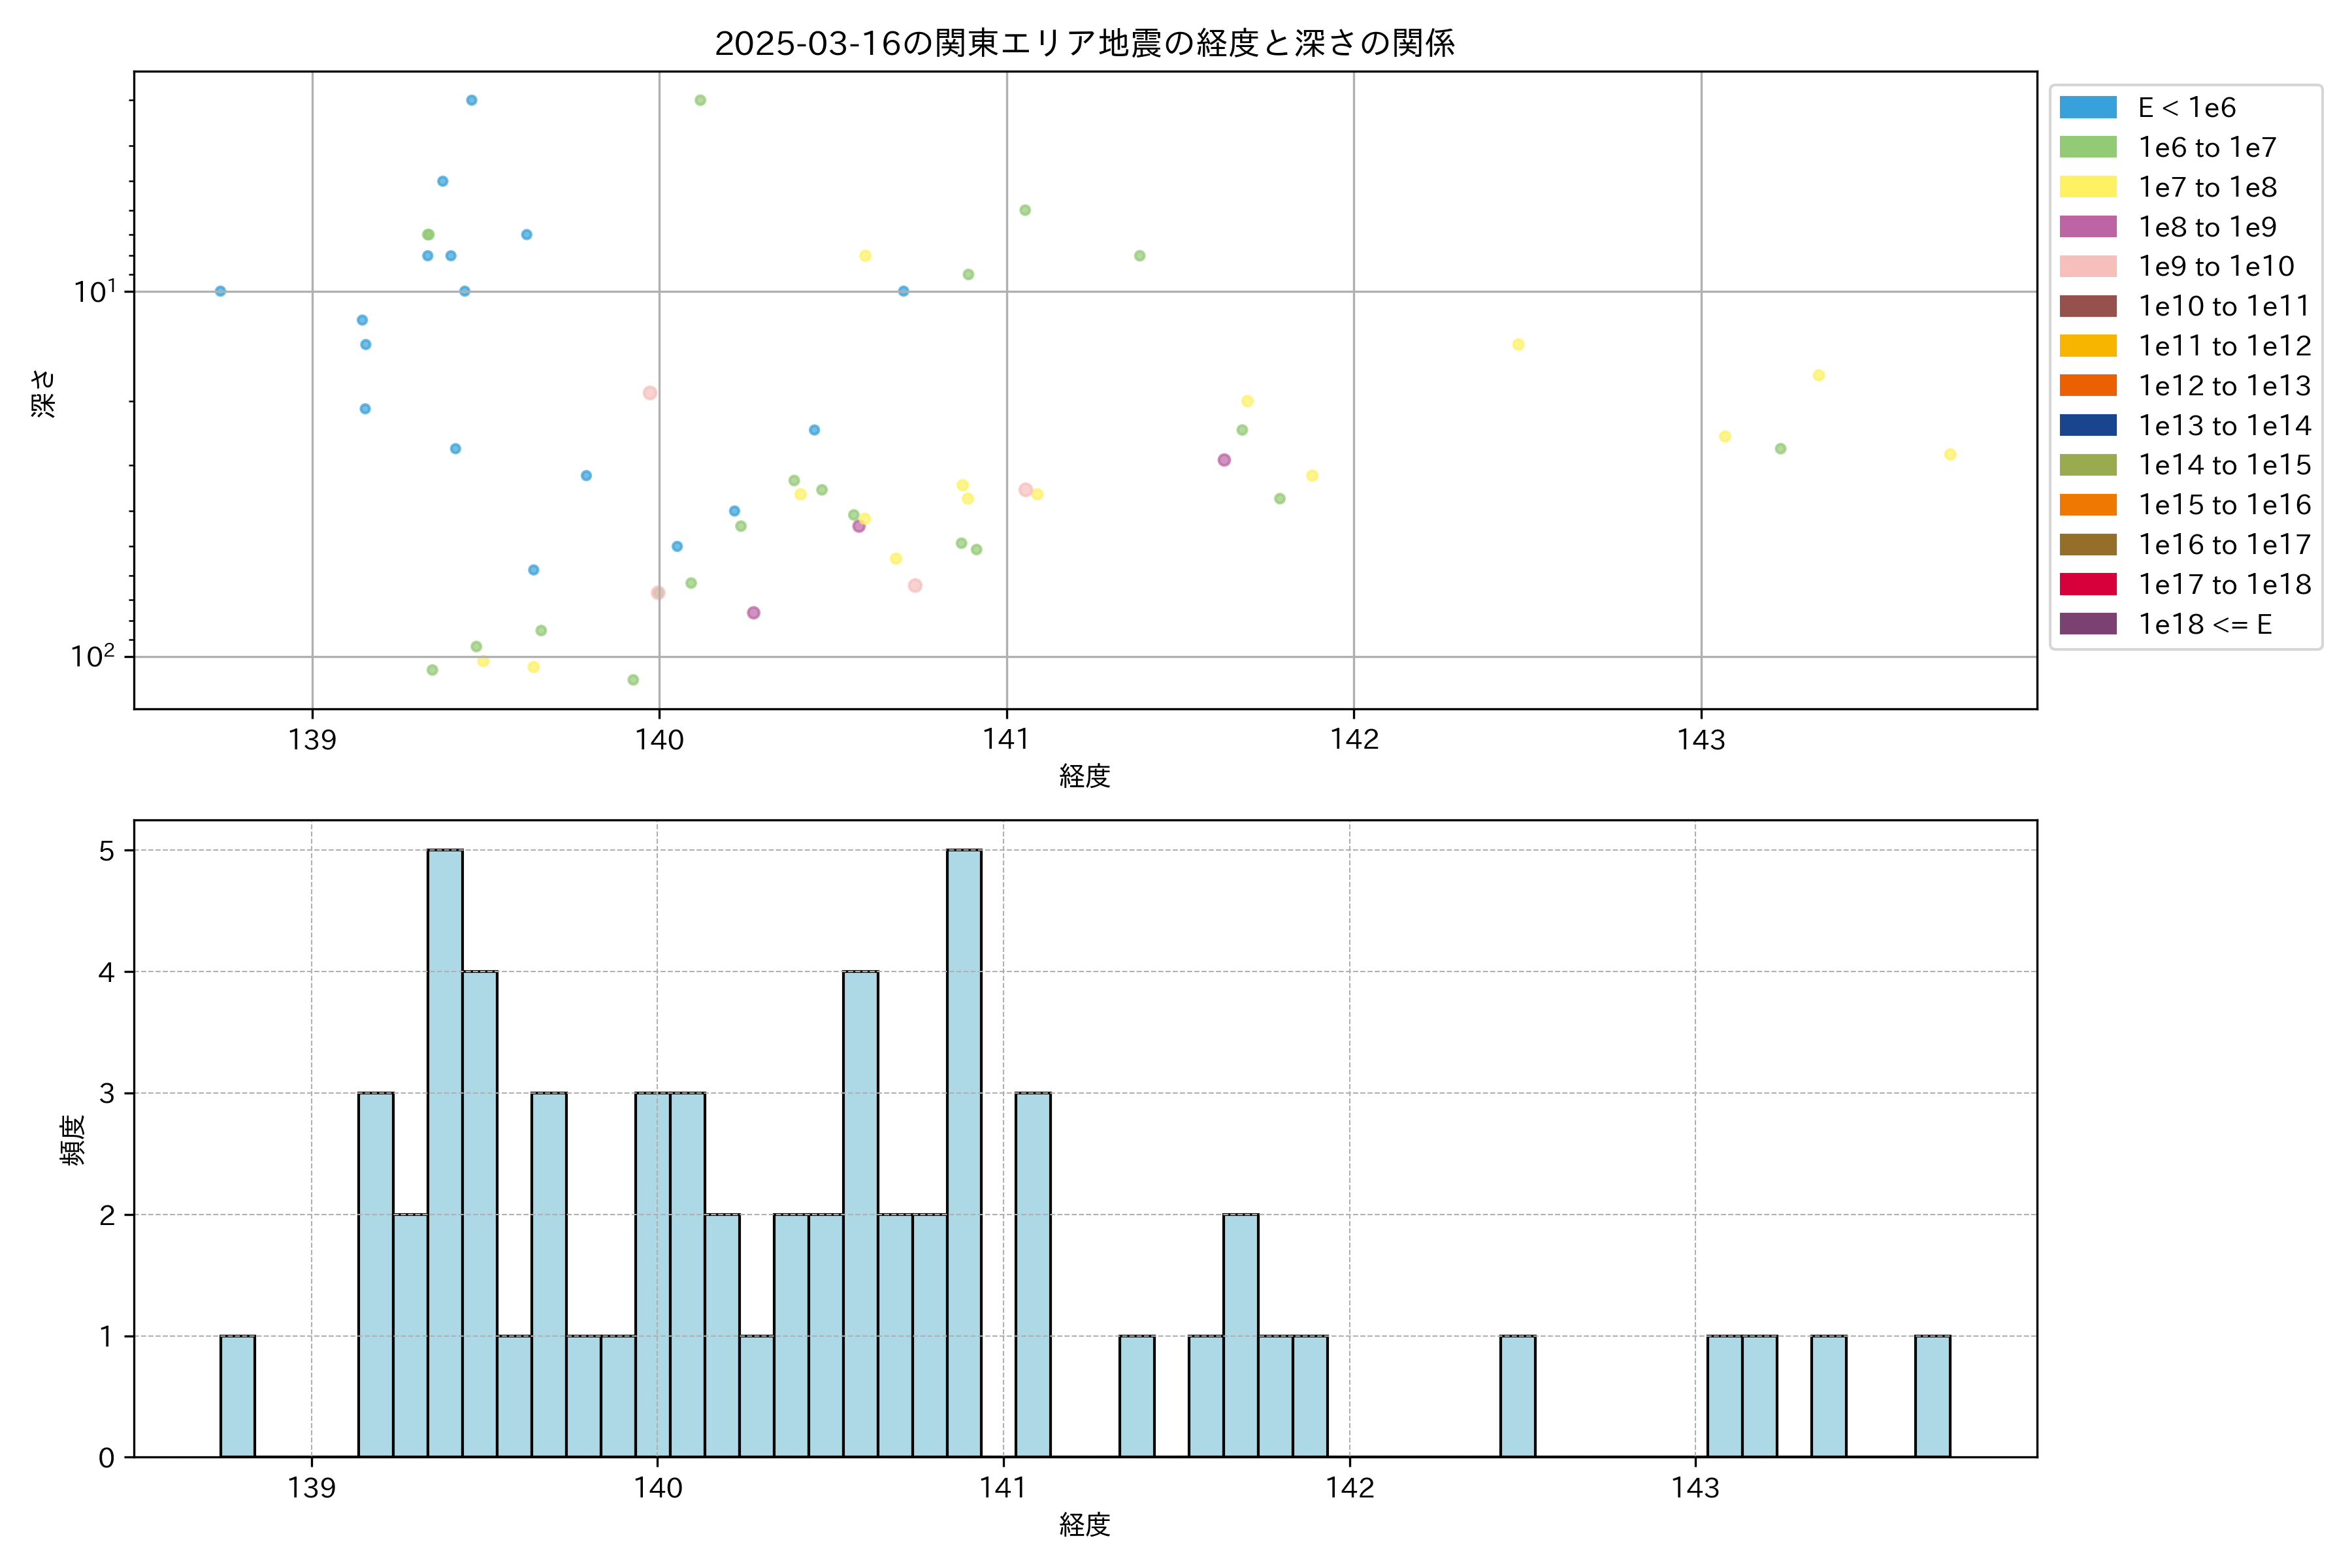The height and width of the screenshot is (1568, 2352).
Task: Click the scatter plot's 経度 x-axis label
Action: (1084, 776)
